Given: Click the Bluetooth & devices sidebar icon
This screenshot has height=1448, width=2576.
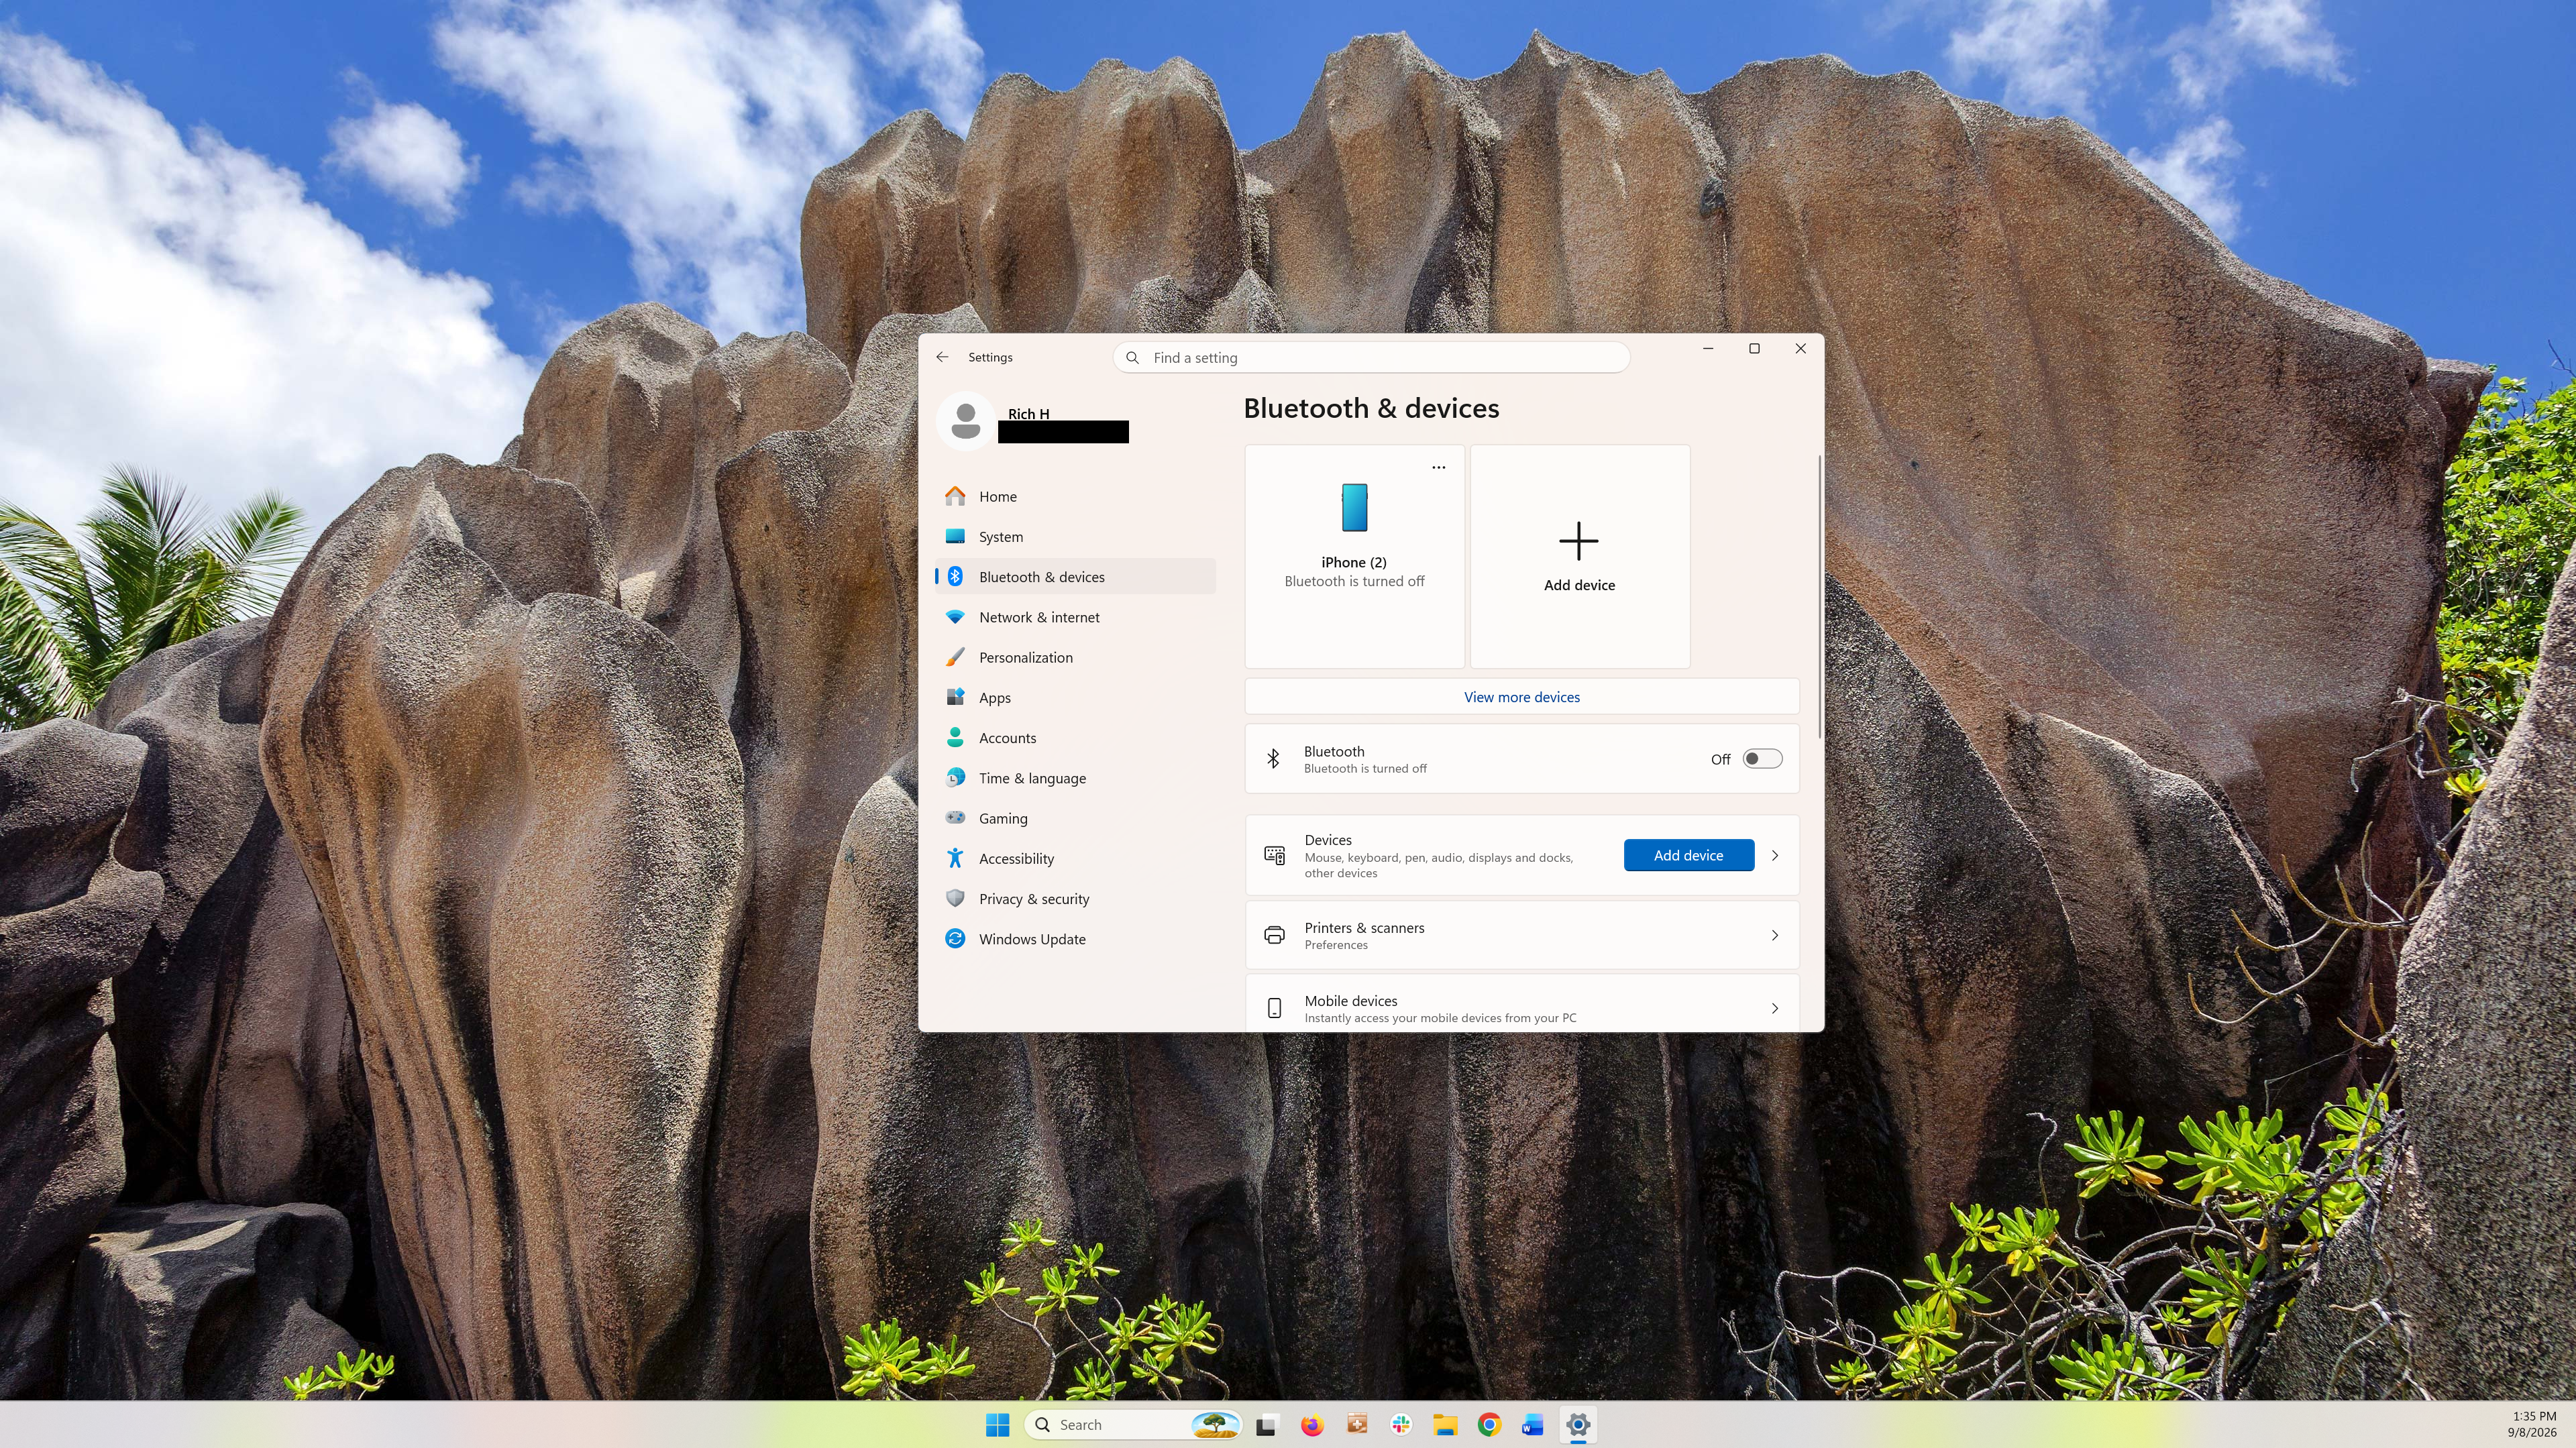Looking at the screenshot, I should tap(955, 577).
